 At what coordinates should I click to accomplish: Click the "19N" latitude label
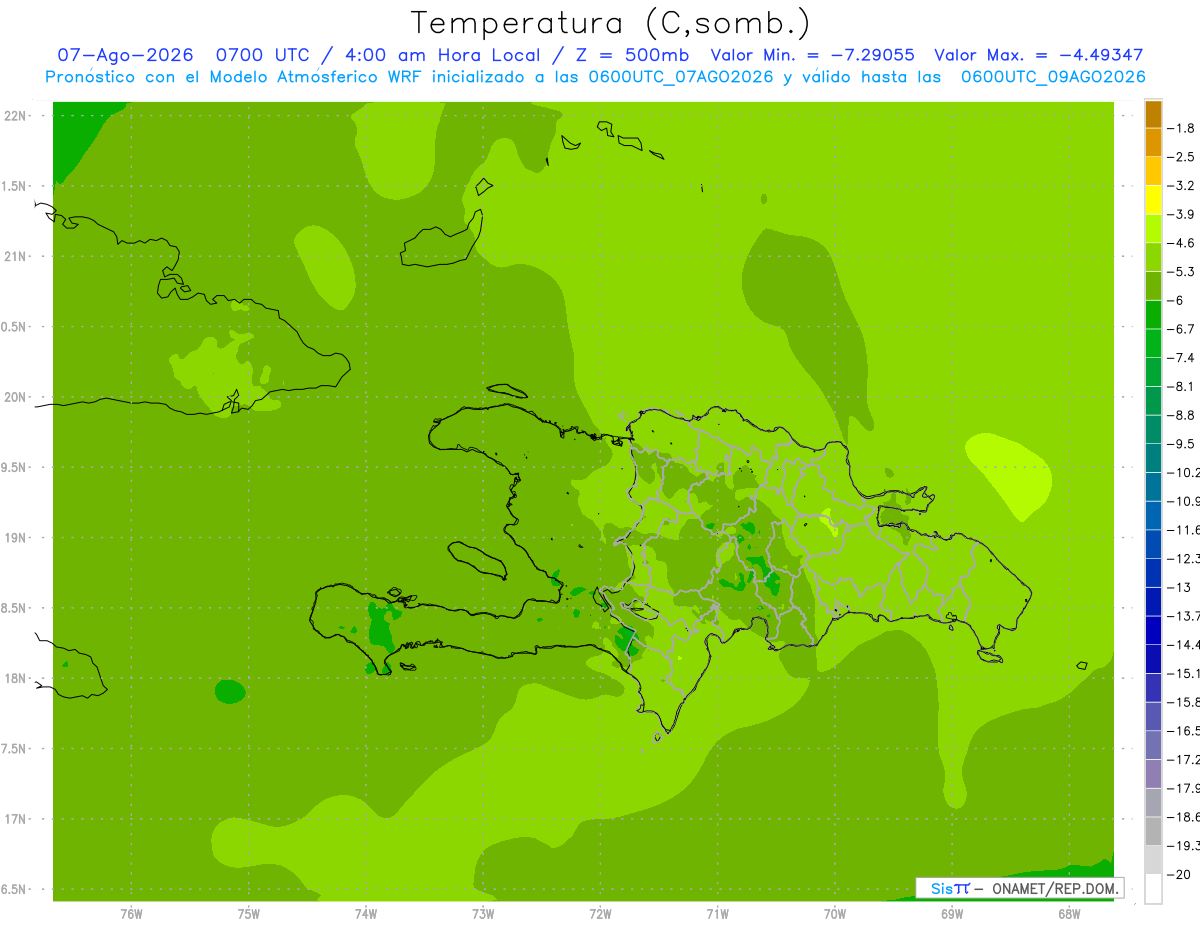[17, 538]
